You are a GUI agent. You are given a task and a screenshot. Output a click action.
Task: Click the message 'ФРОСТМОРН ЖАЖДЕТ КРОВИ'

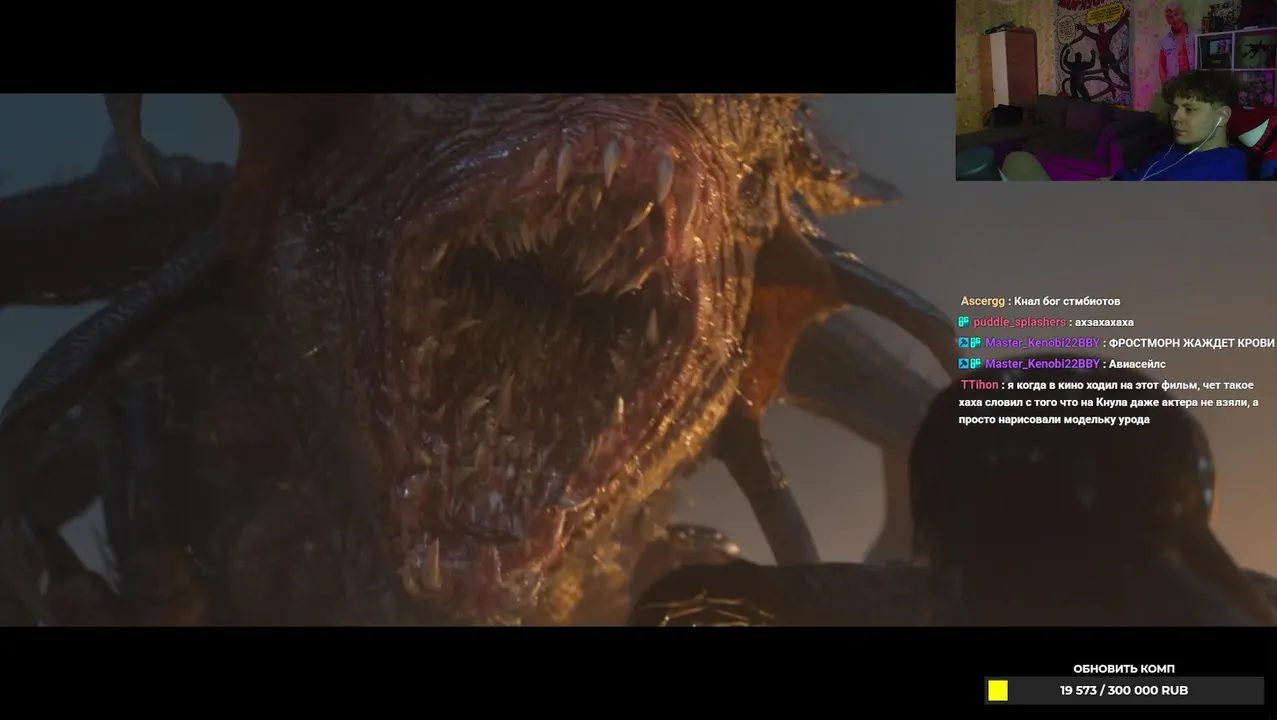[1192, 343]
